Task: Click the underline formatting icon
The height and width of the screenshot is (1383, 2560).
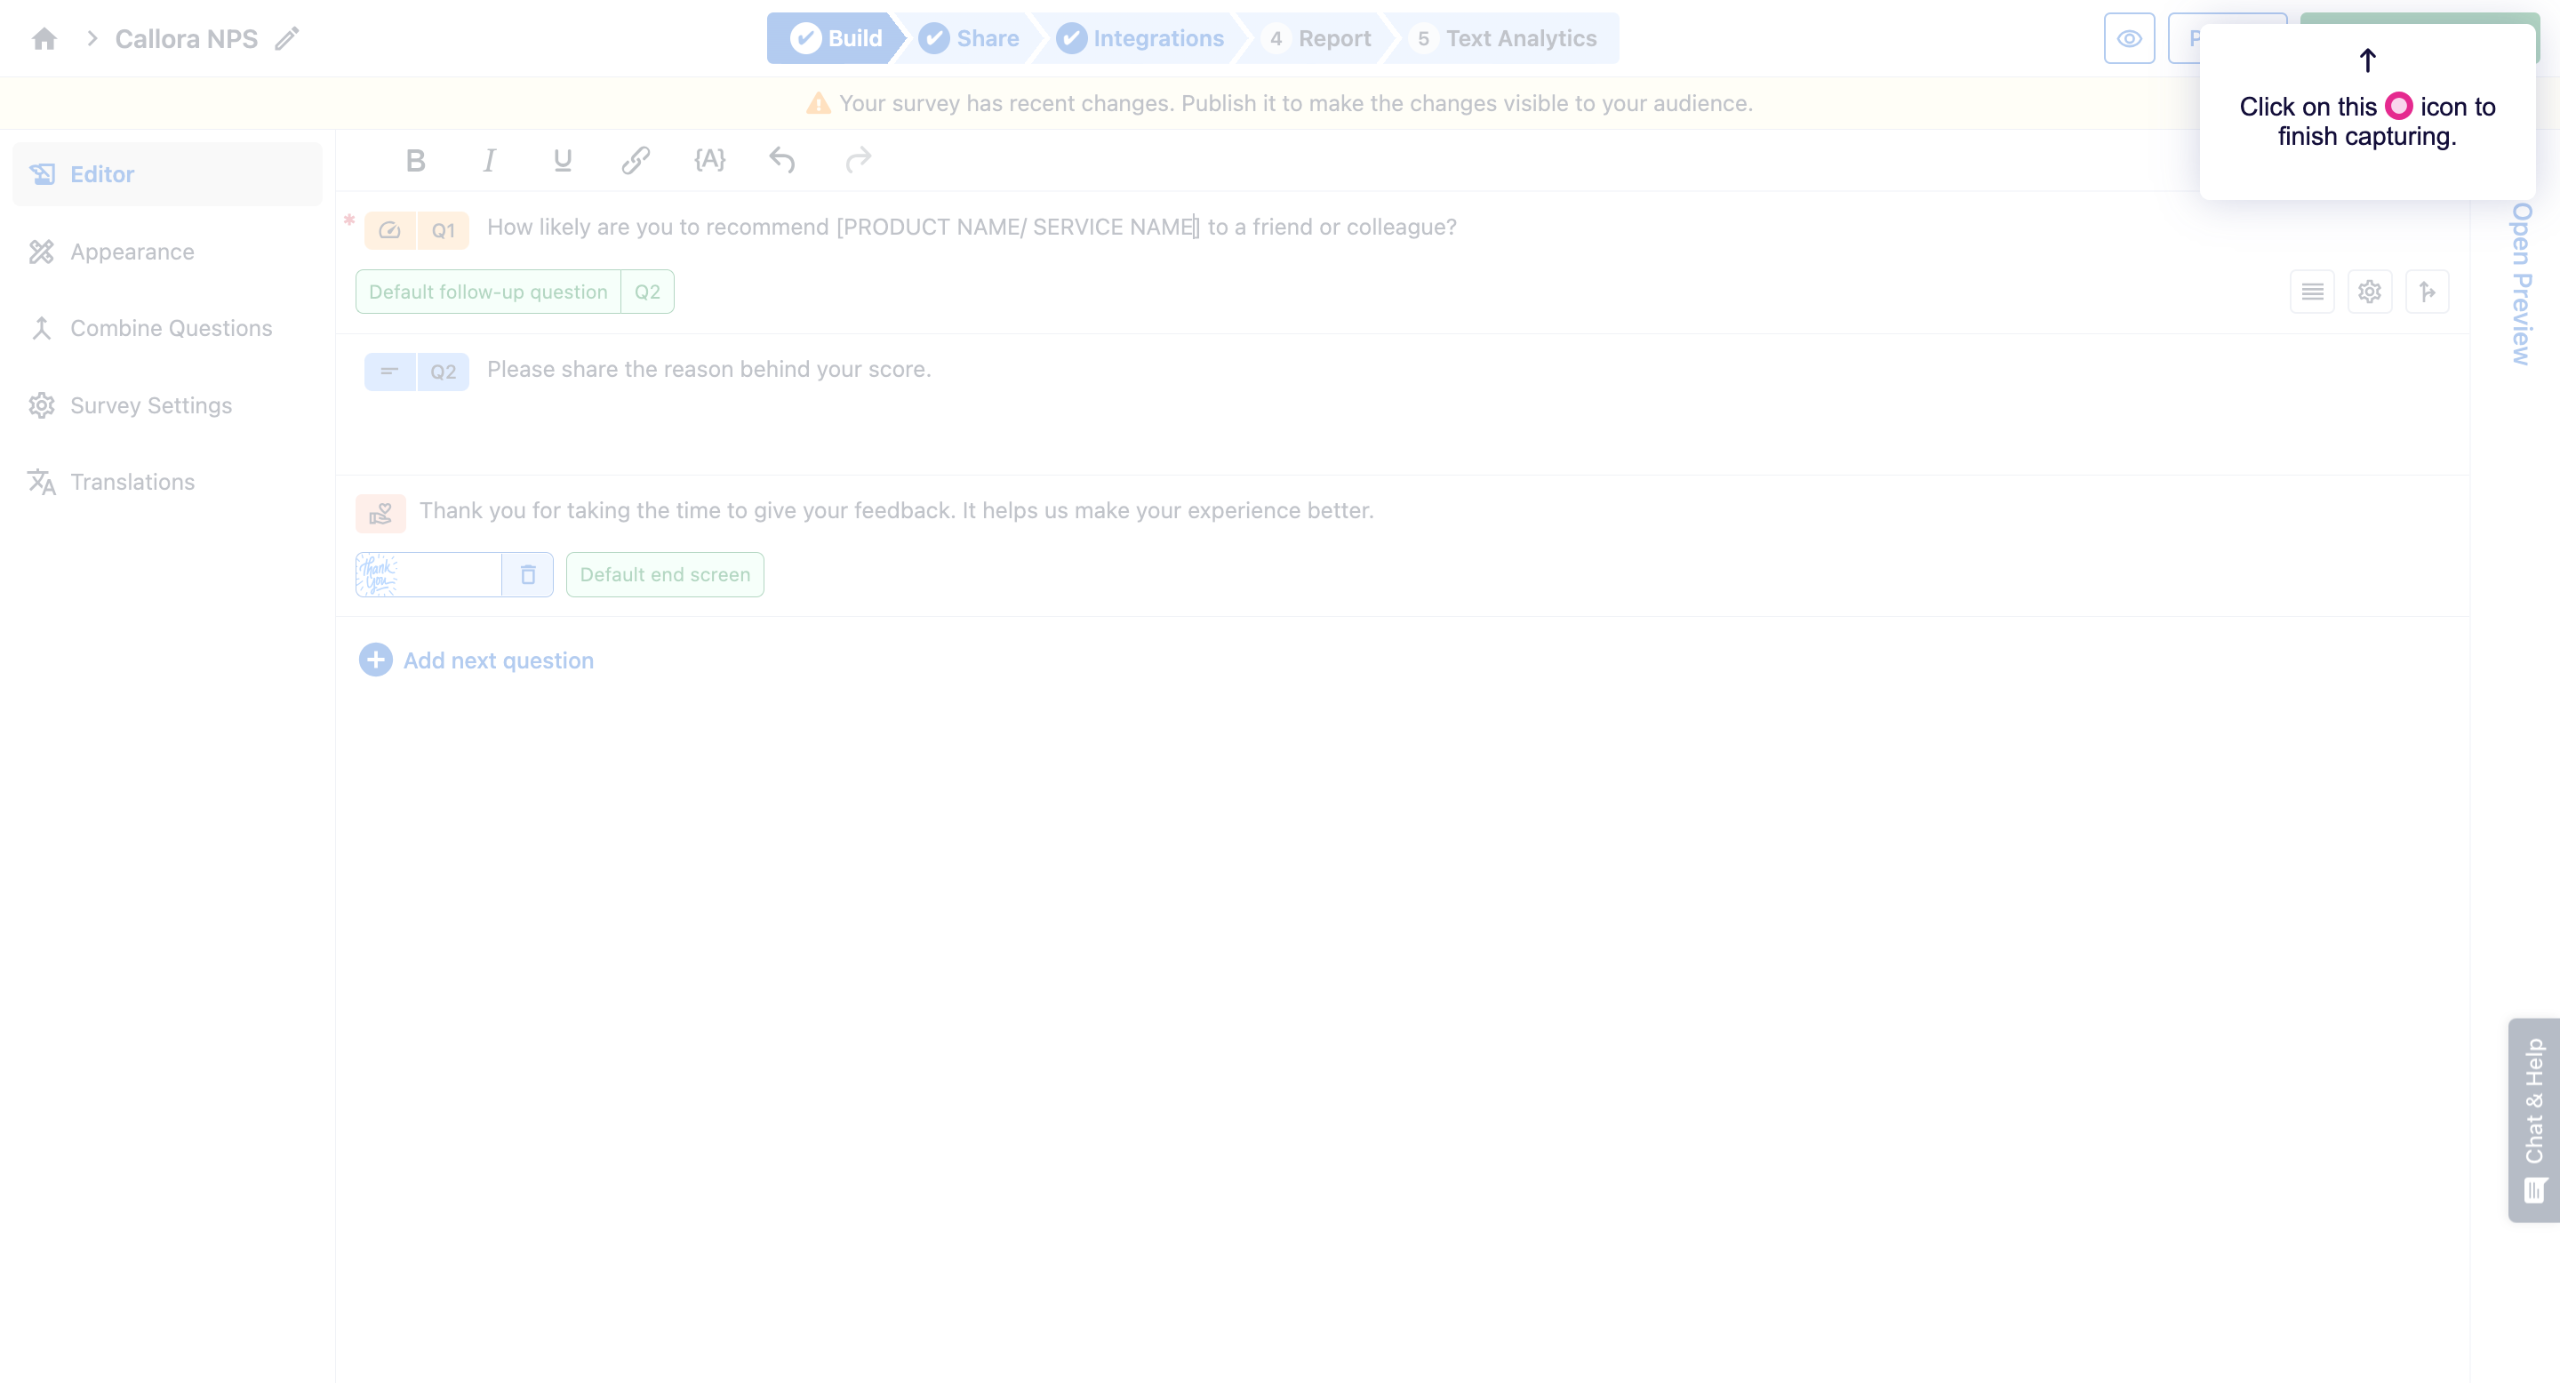Action: click(x=562, y=160)
